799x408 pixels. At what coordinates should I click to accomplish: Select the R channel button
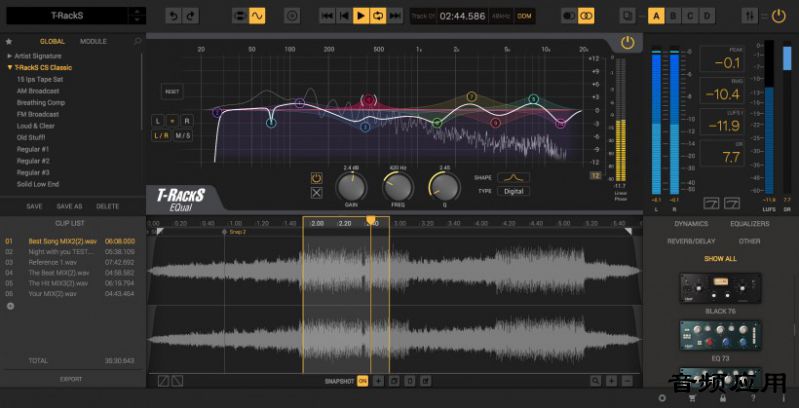tap(187, 121)
